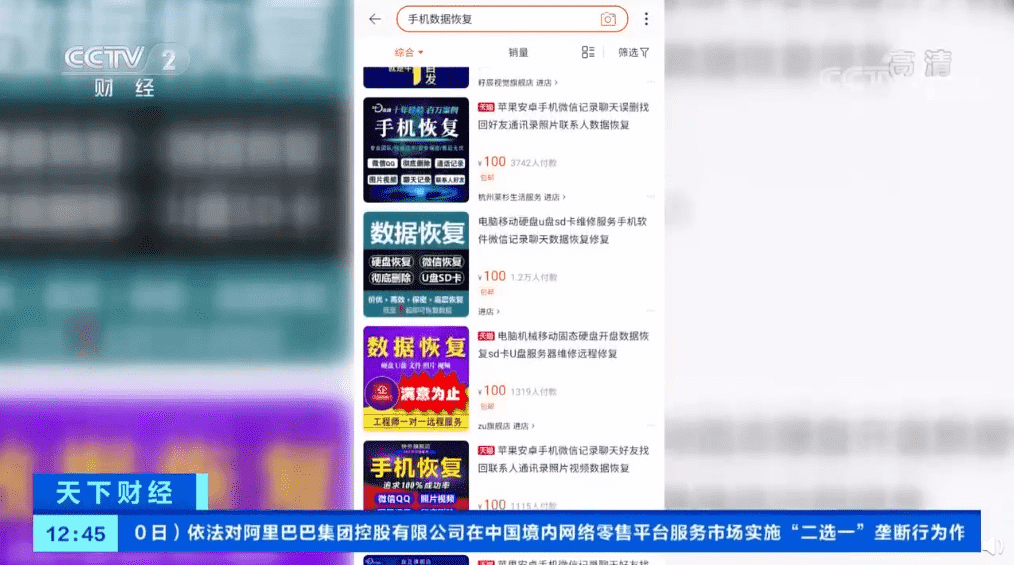Open the three-dot more options menu

pos(646,19)
